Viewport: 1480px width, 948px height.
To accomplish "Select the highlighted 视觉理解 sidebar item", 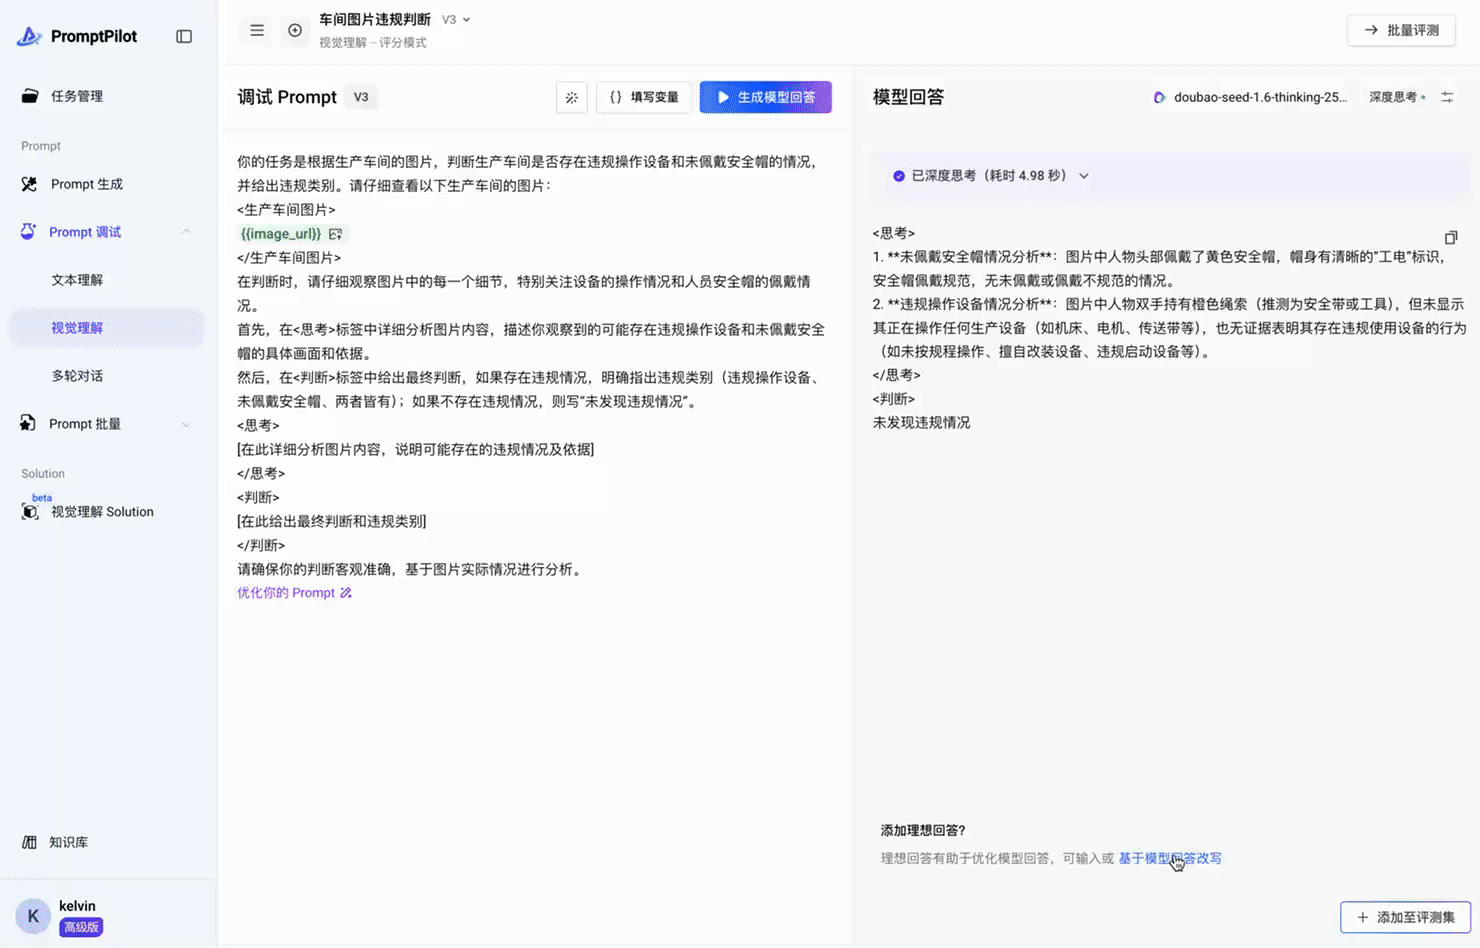I will click(x=105, y=328).
